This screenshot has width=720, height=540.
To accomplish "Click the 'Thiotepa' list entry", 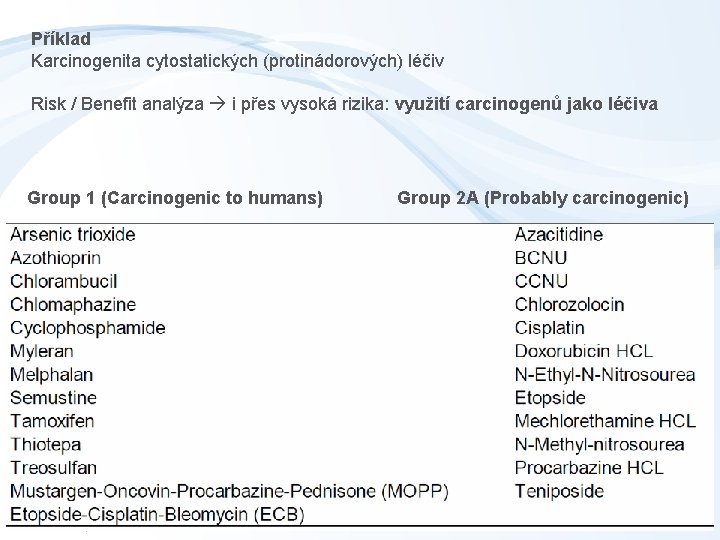I will click(46, 444).
